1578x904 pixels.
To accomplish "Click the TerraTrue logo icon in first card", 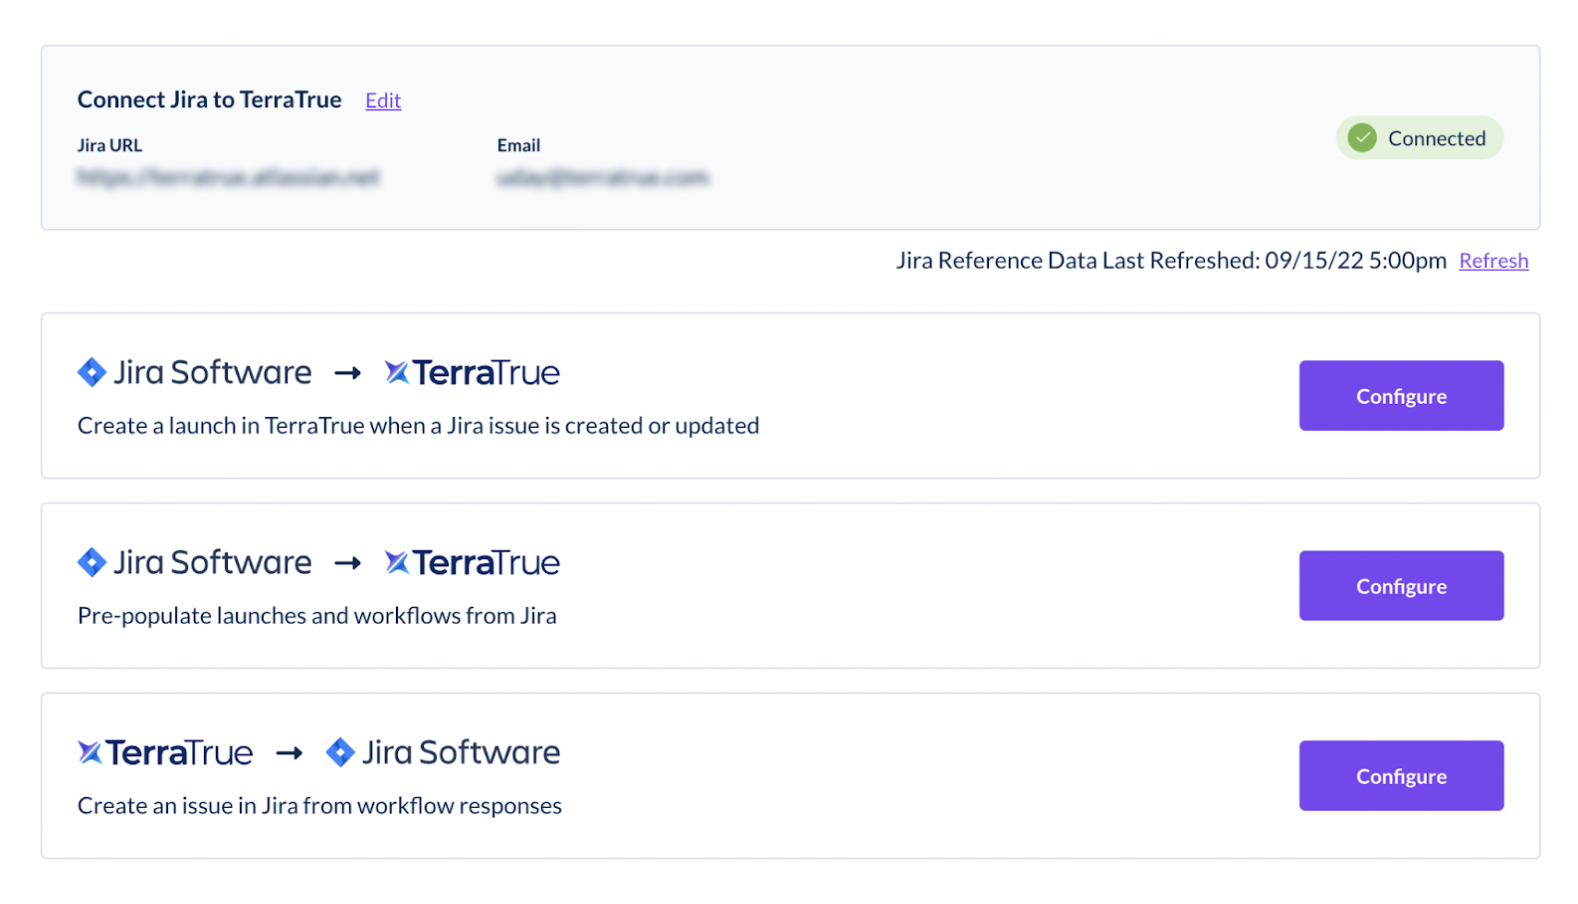I will pos(397,372).
